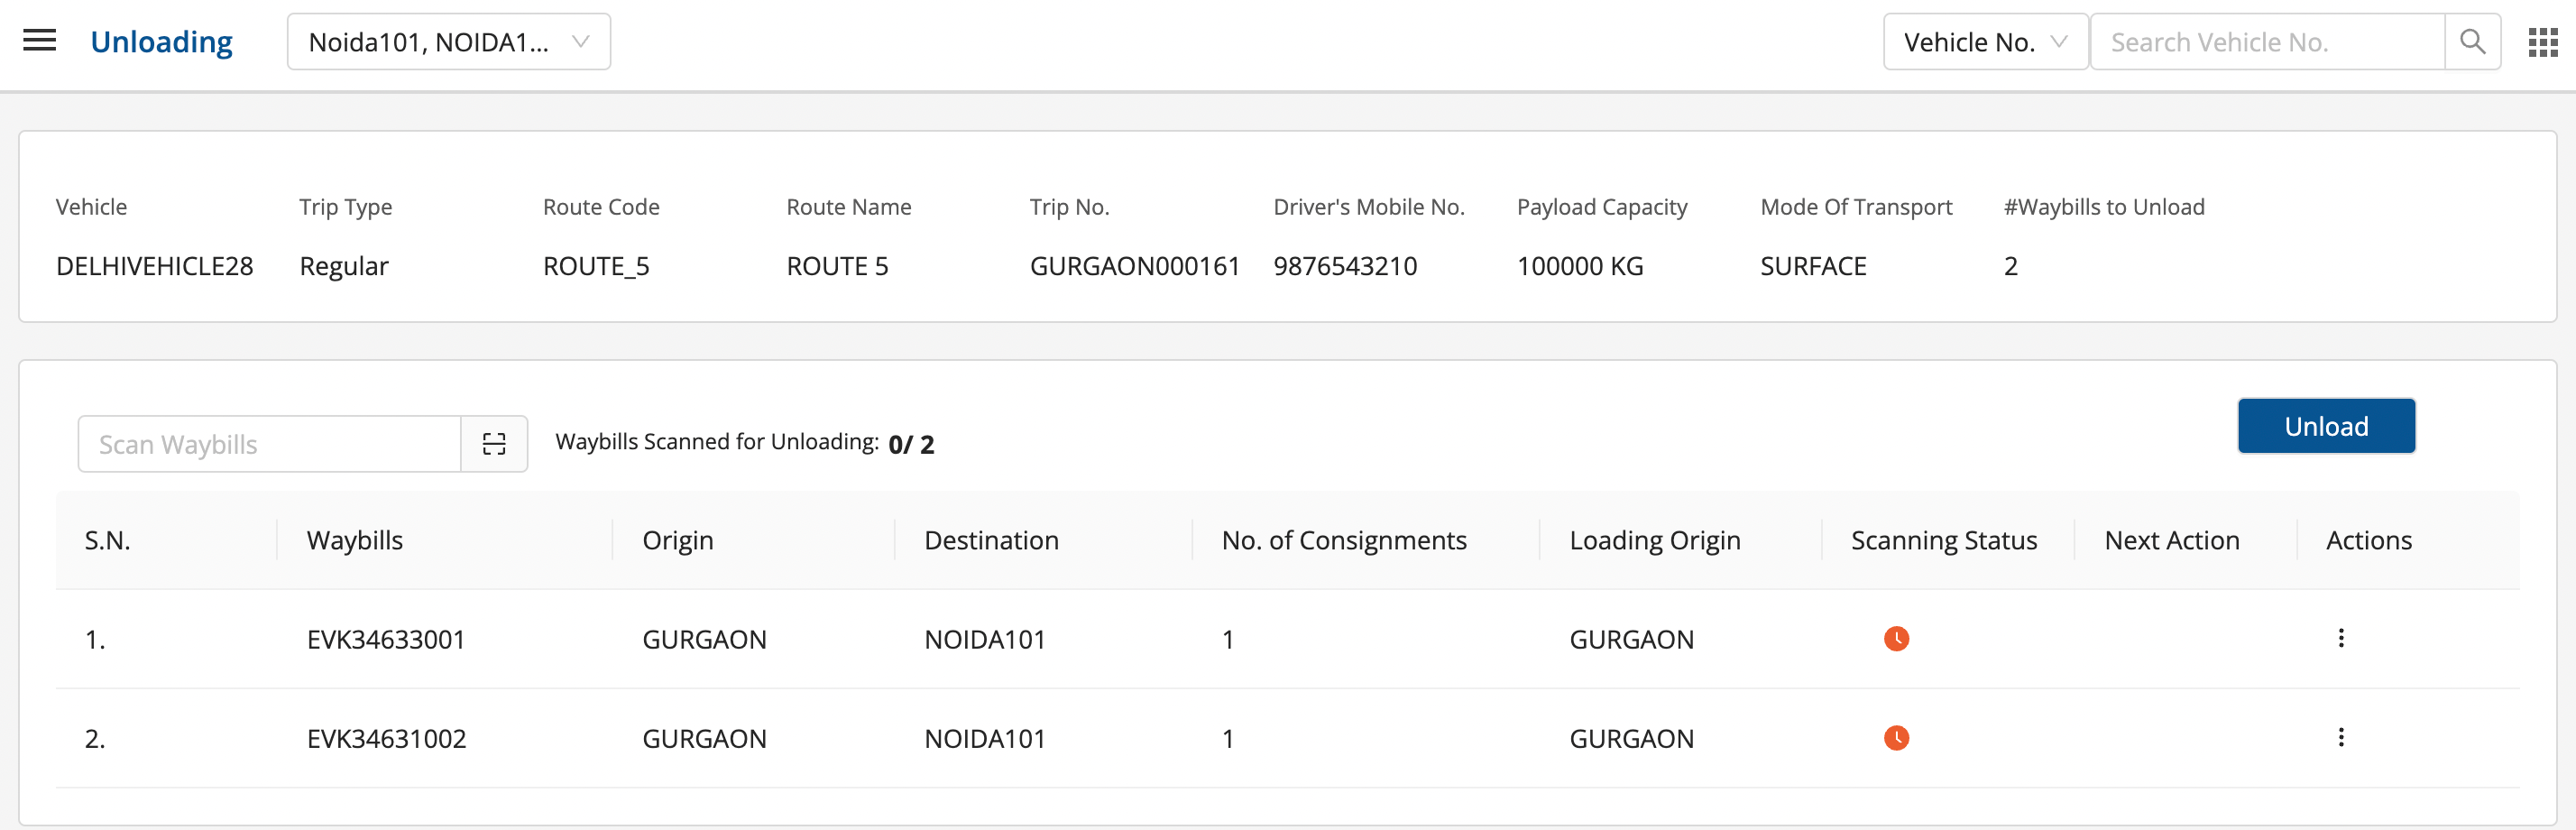Viewport: 2576px width, 830px height.
Task: Select waybill EVK34631002 row
Action: 386,738
